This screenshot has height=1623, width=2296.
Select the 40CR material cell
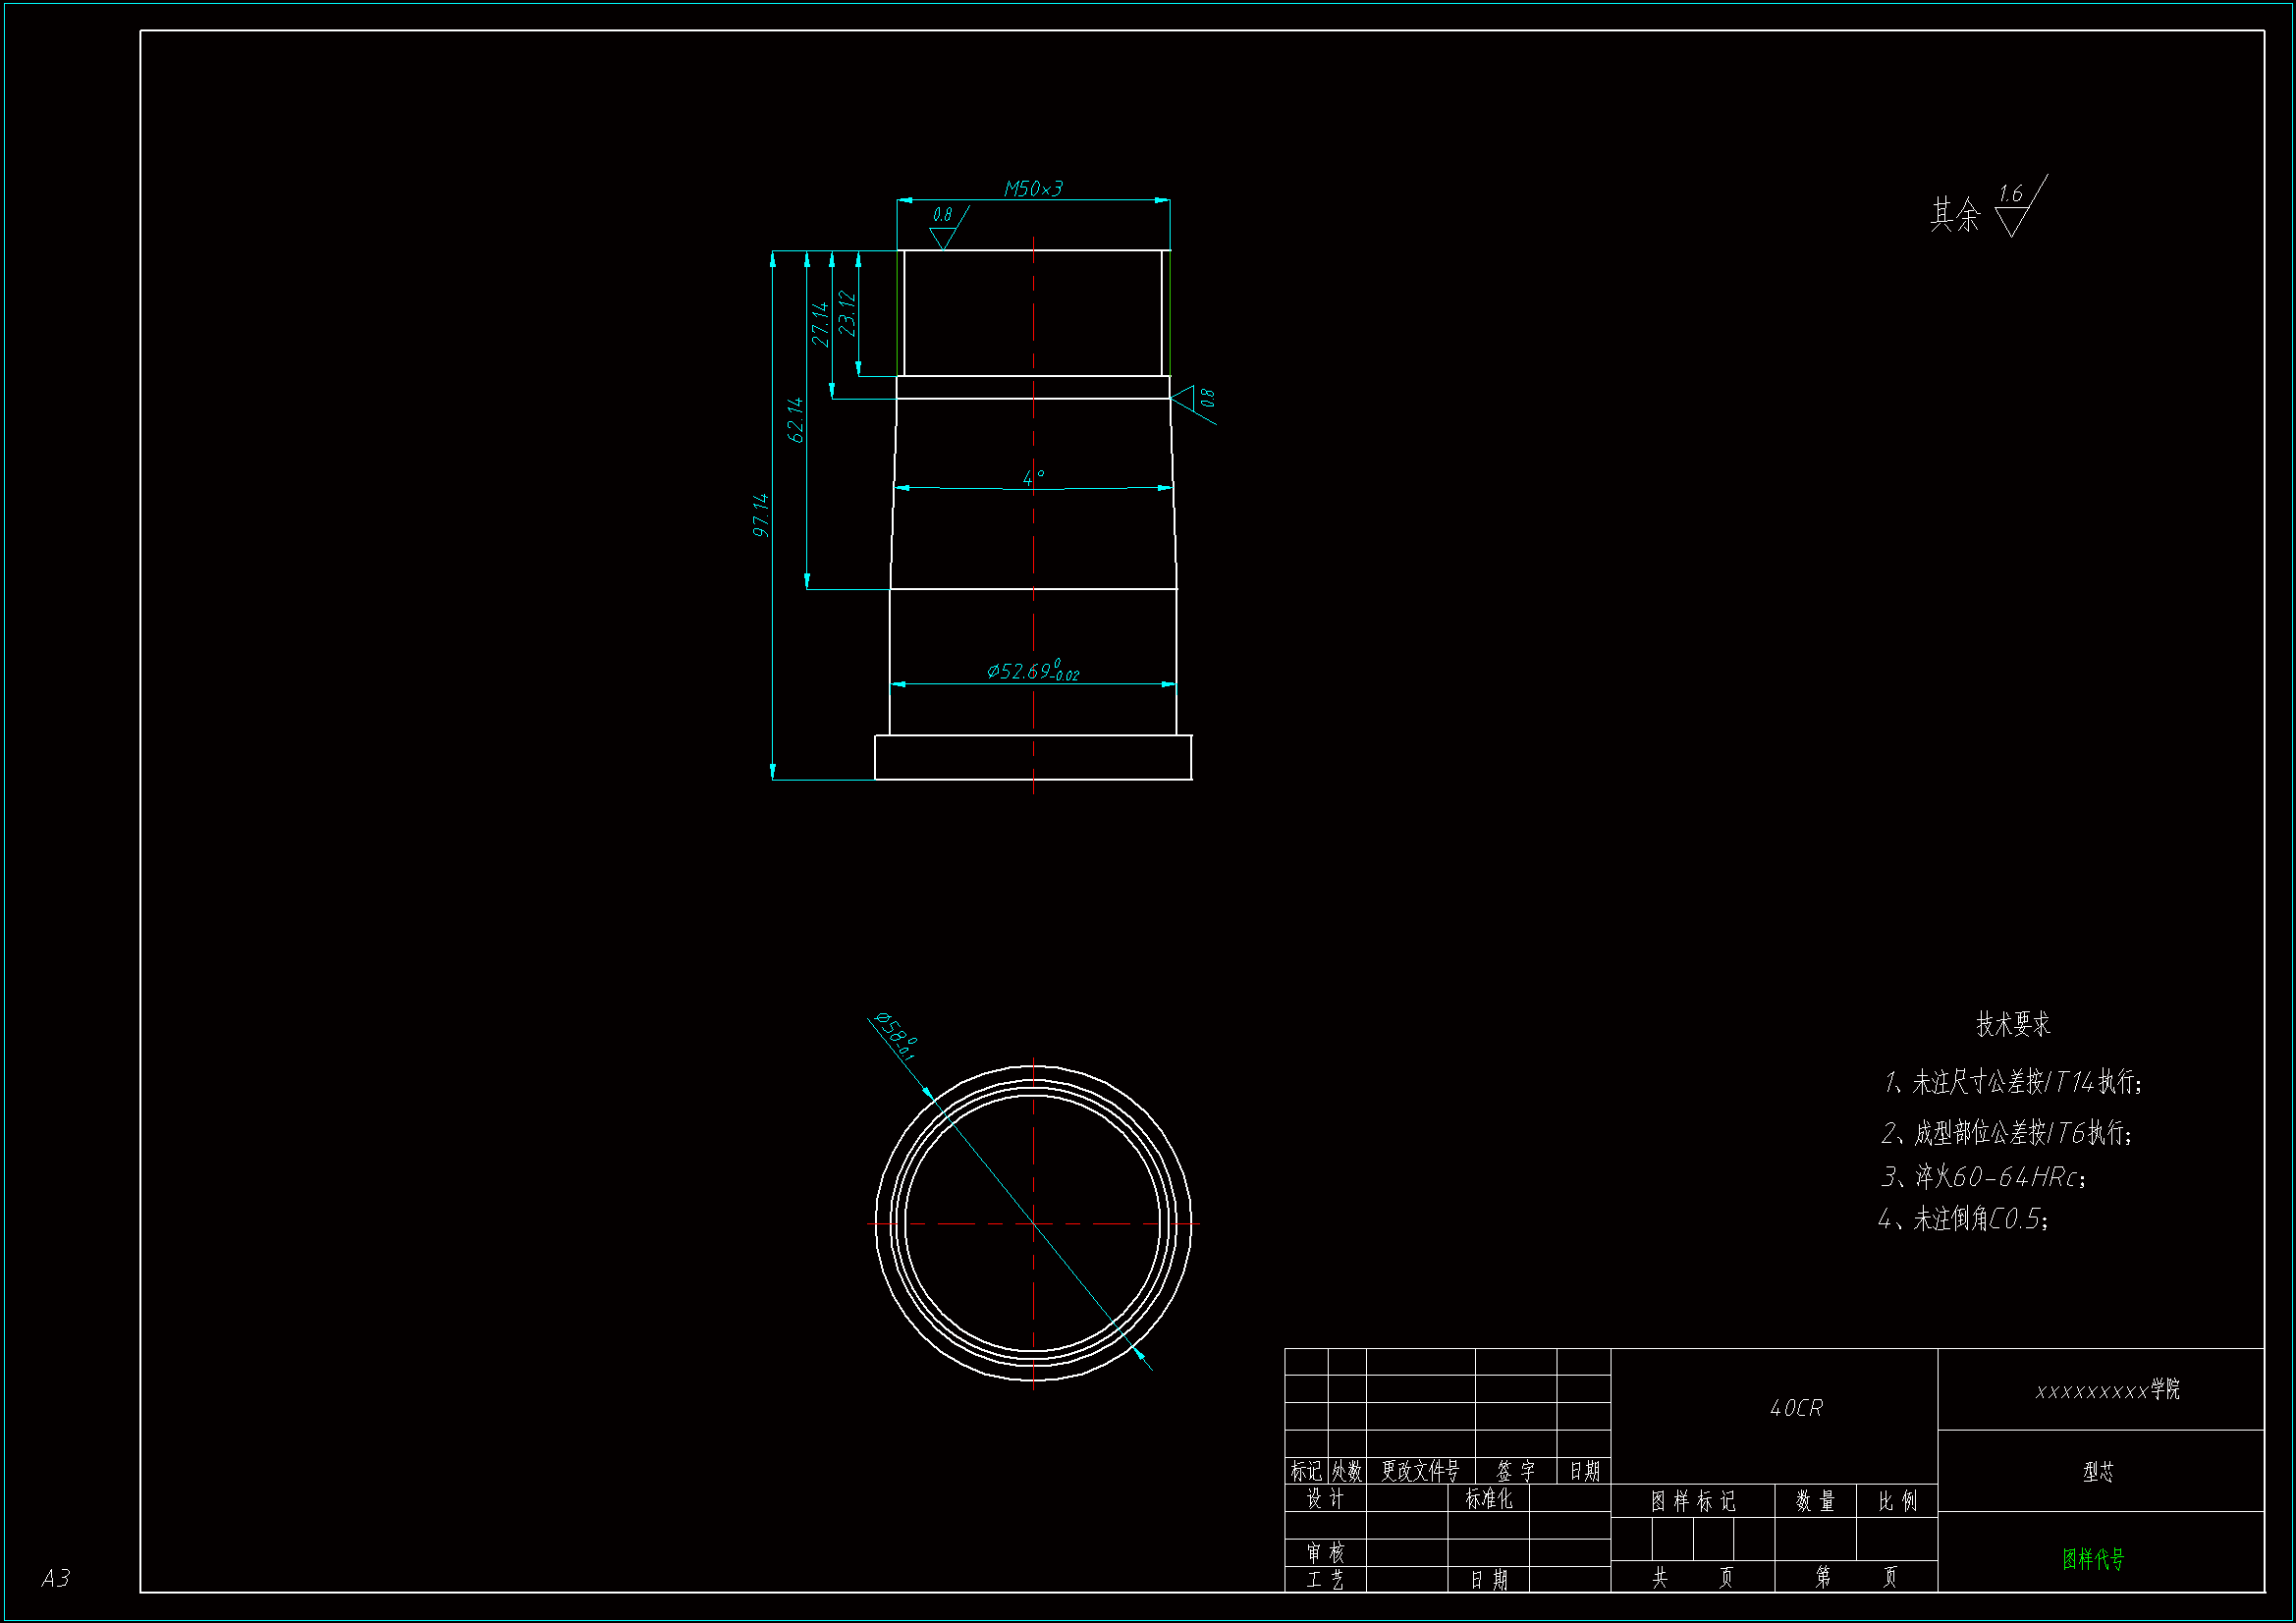pyautogui.click(x=1796, y=1408)
